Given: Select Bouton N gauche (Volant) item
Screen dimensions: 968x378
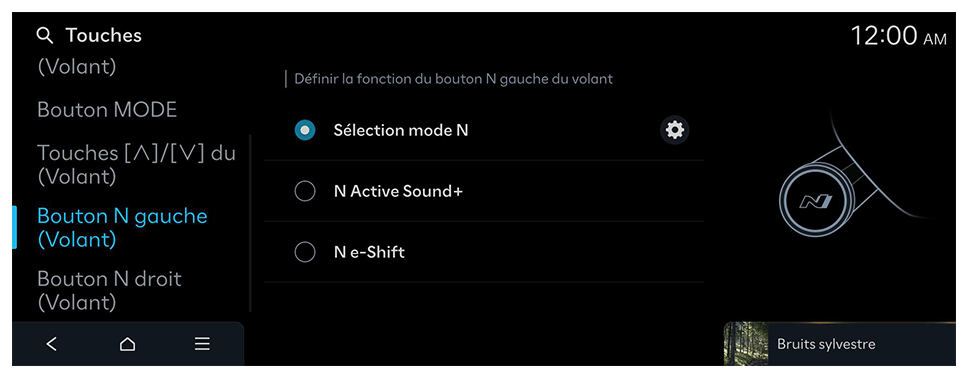Looking at the screenshot, I should coord(122,227).
